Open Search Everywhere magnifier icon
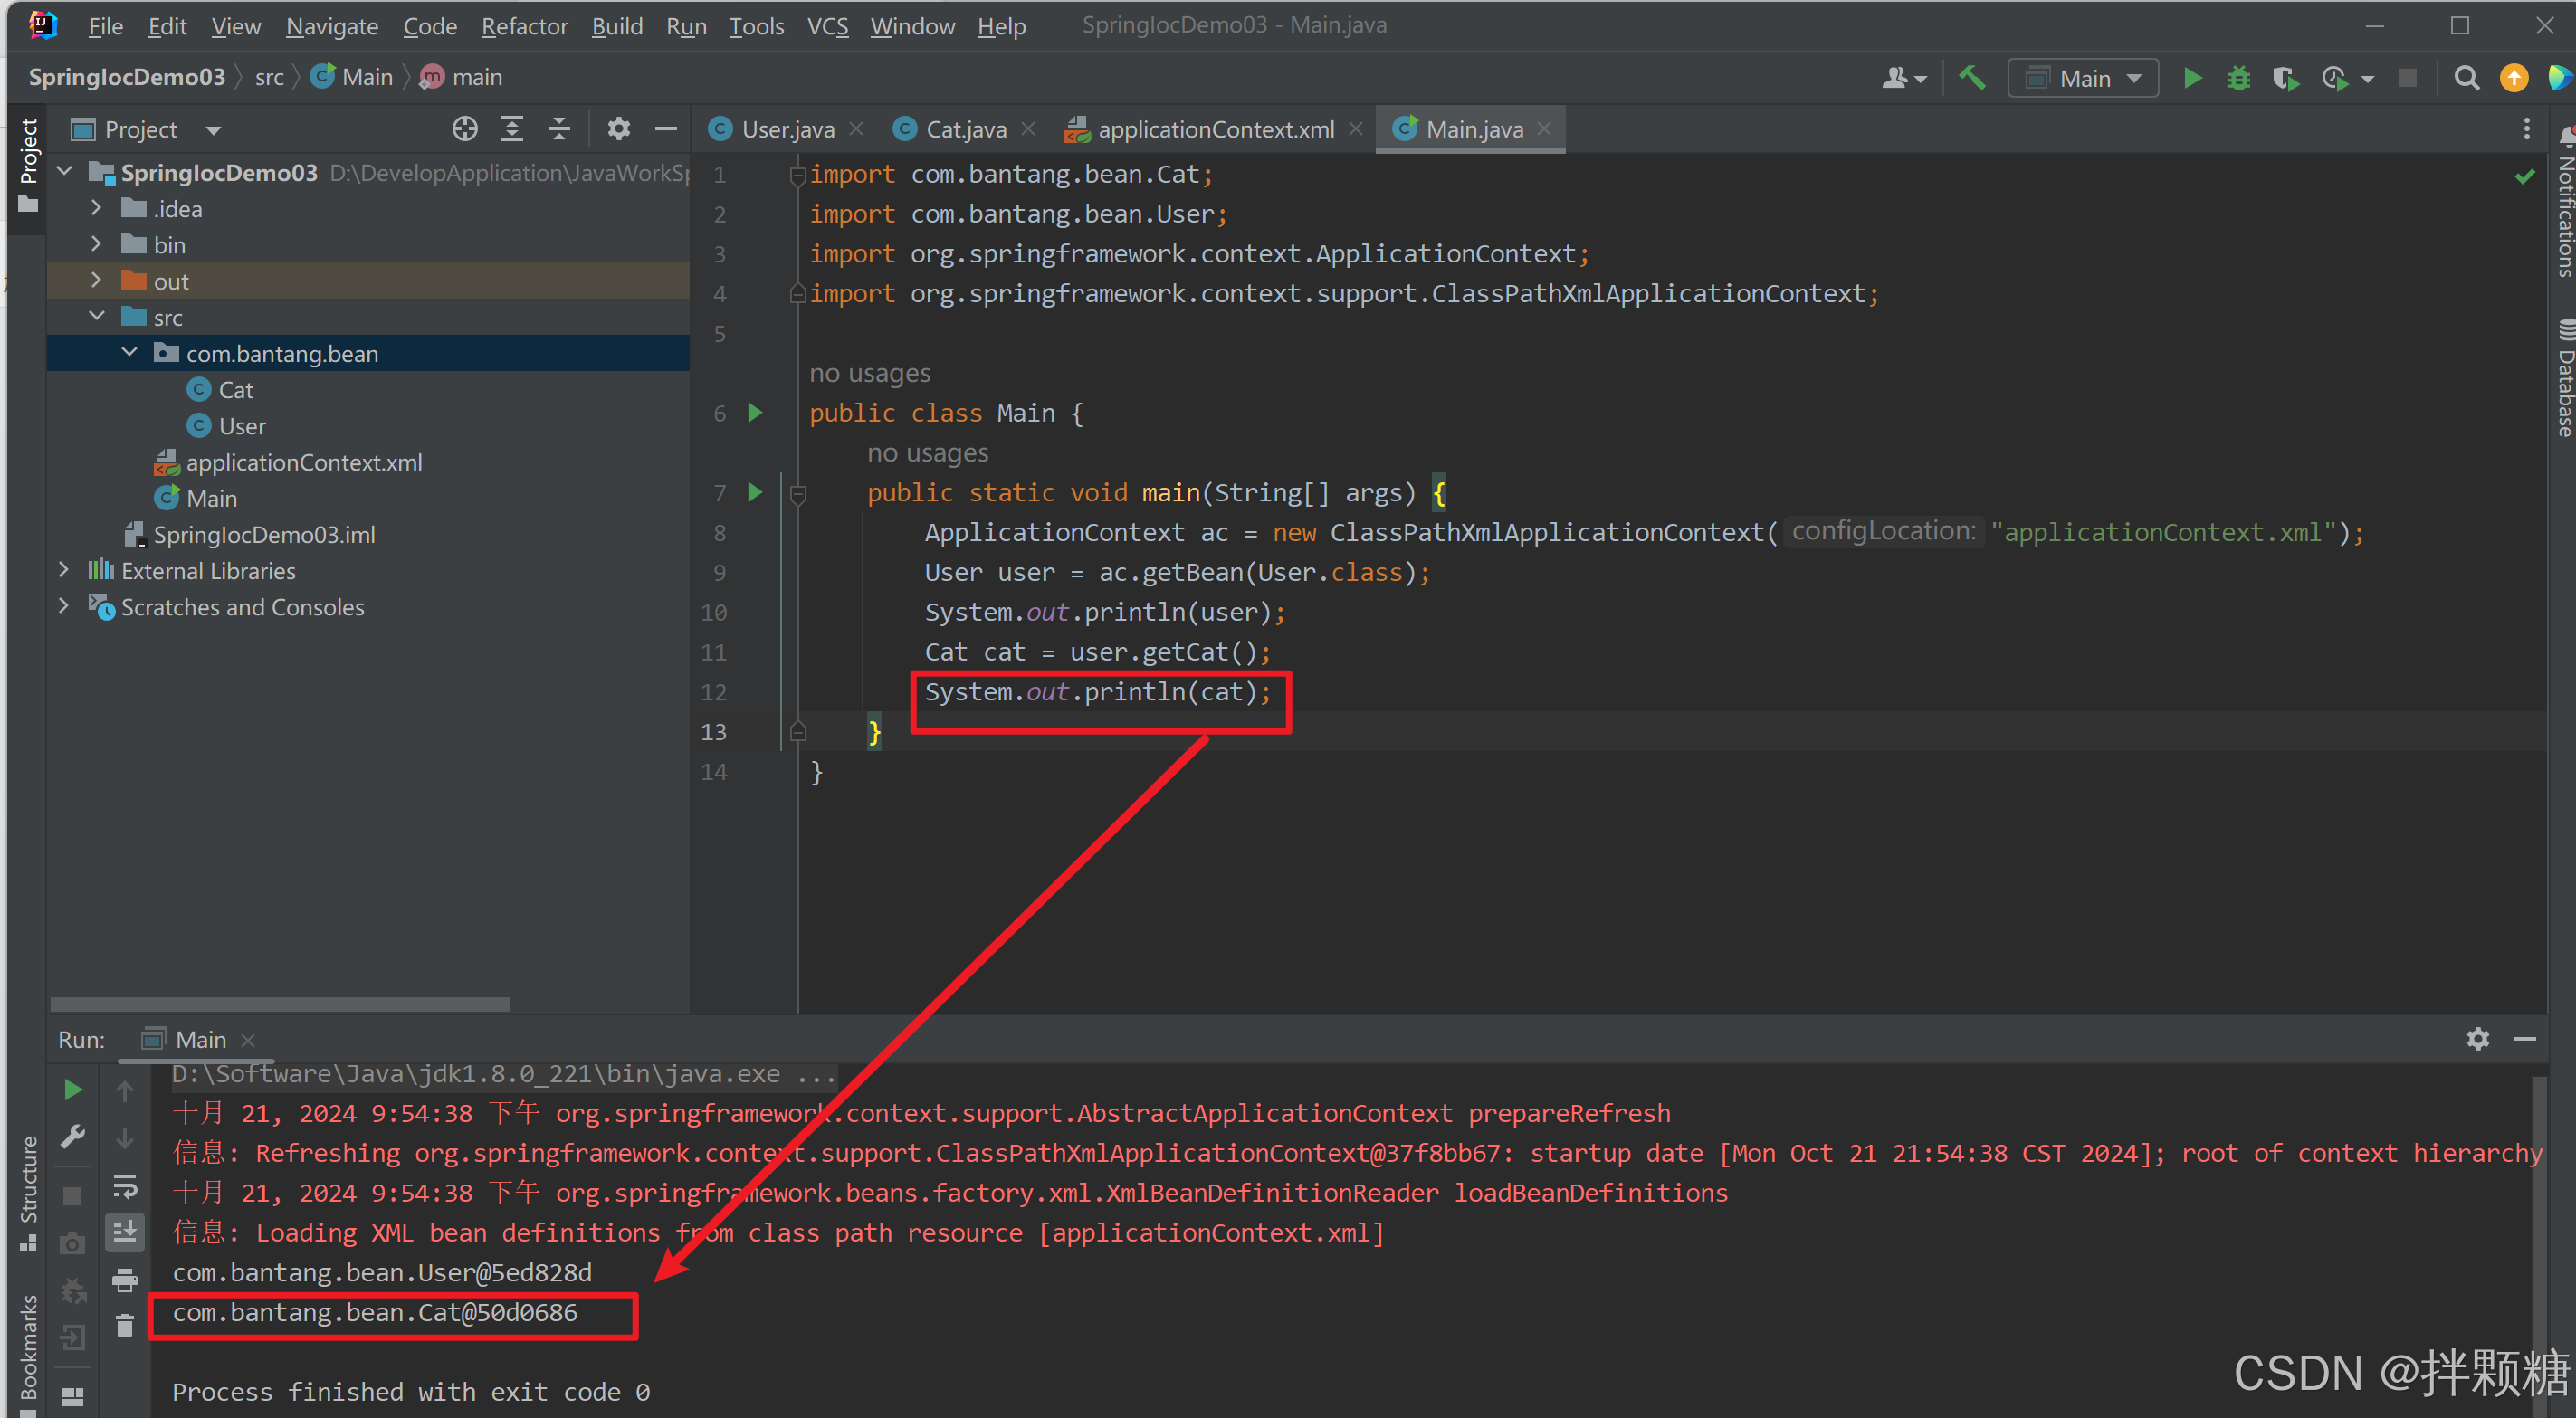Image resolution: width=2576 pixels, height=1418 pixels. [2466, 78]
